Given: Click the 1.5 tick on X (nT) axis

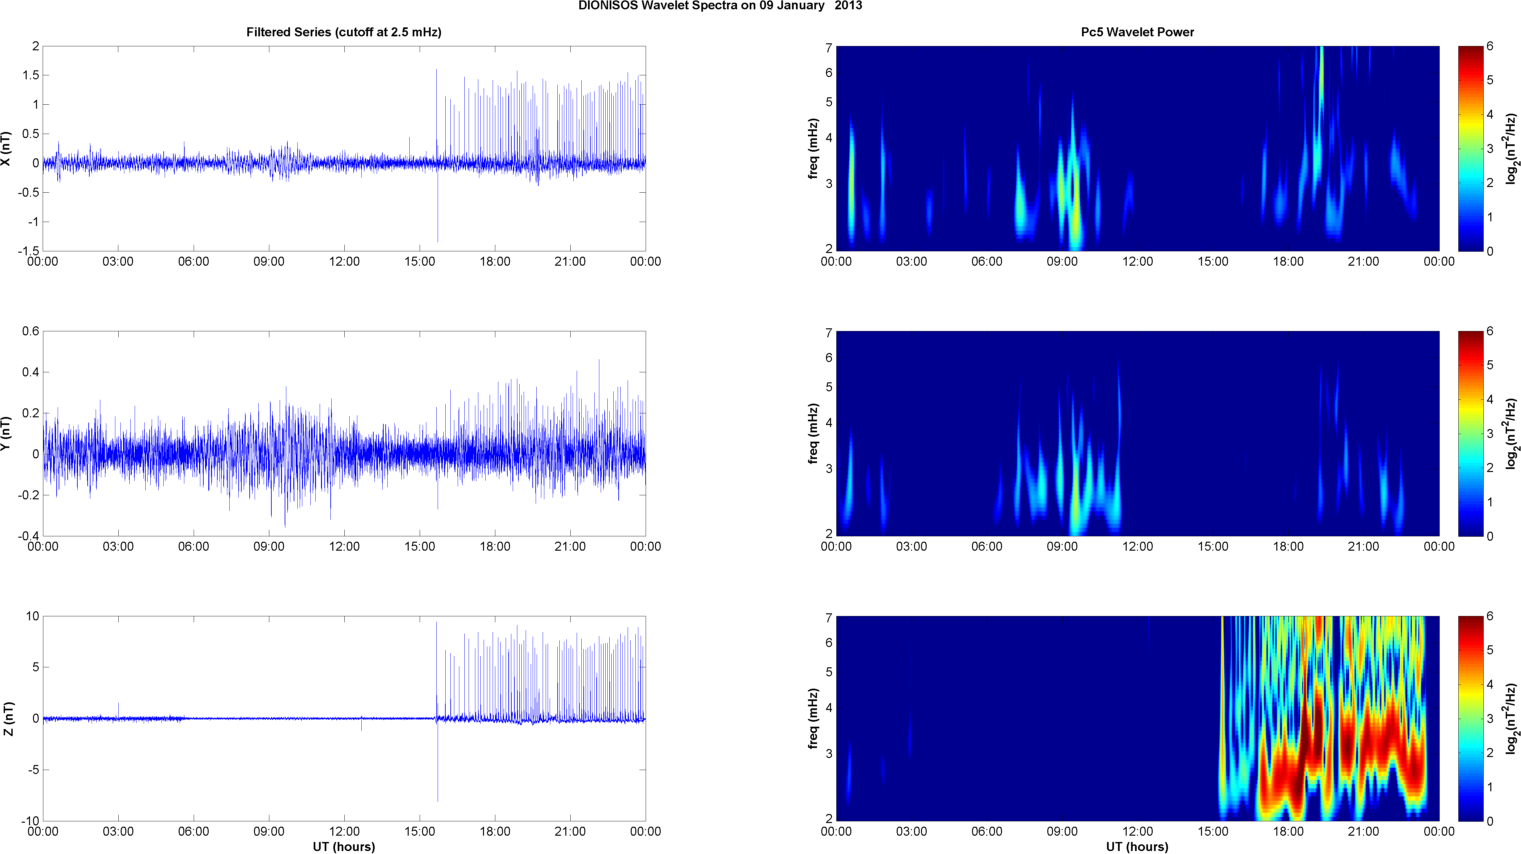Looking at the screenshot, I should (x=30, y=75).
